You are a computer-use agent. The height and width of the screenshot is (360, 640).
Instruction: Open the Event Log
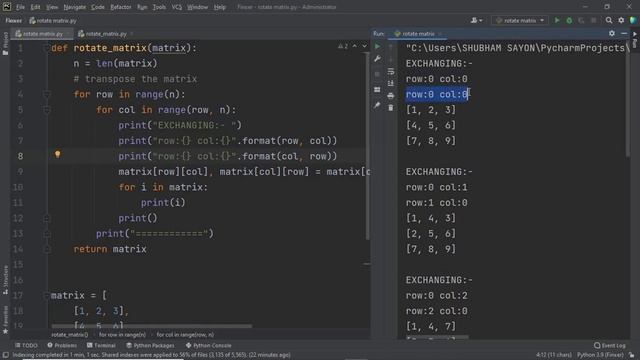pos(610,345)
